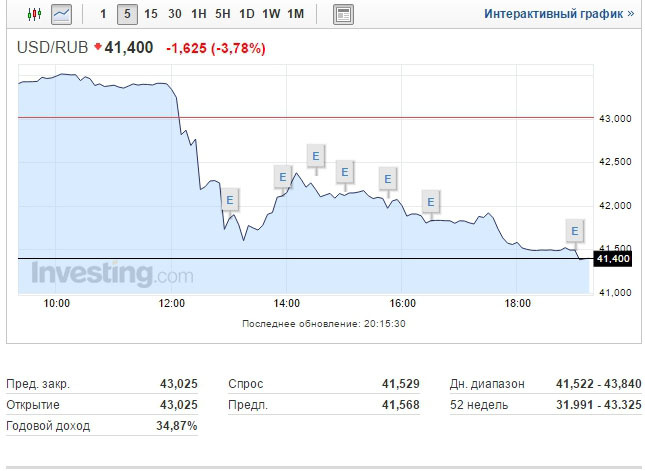Click the red down-arrow indicator beside USD/RUB

[x=97, y=46]
